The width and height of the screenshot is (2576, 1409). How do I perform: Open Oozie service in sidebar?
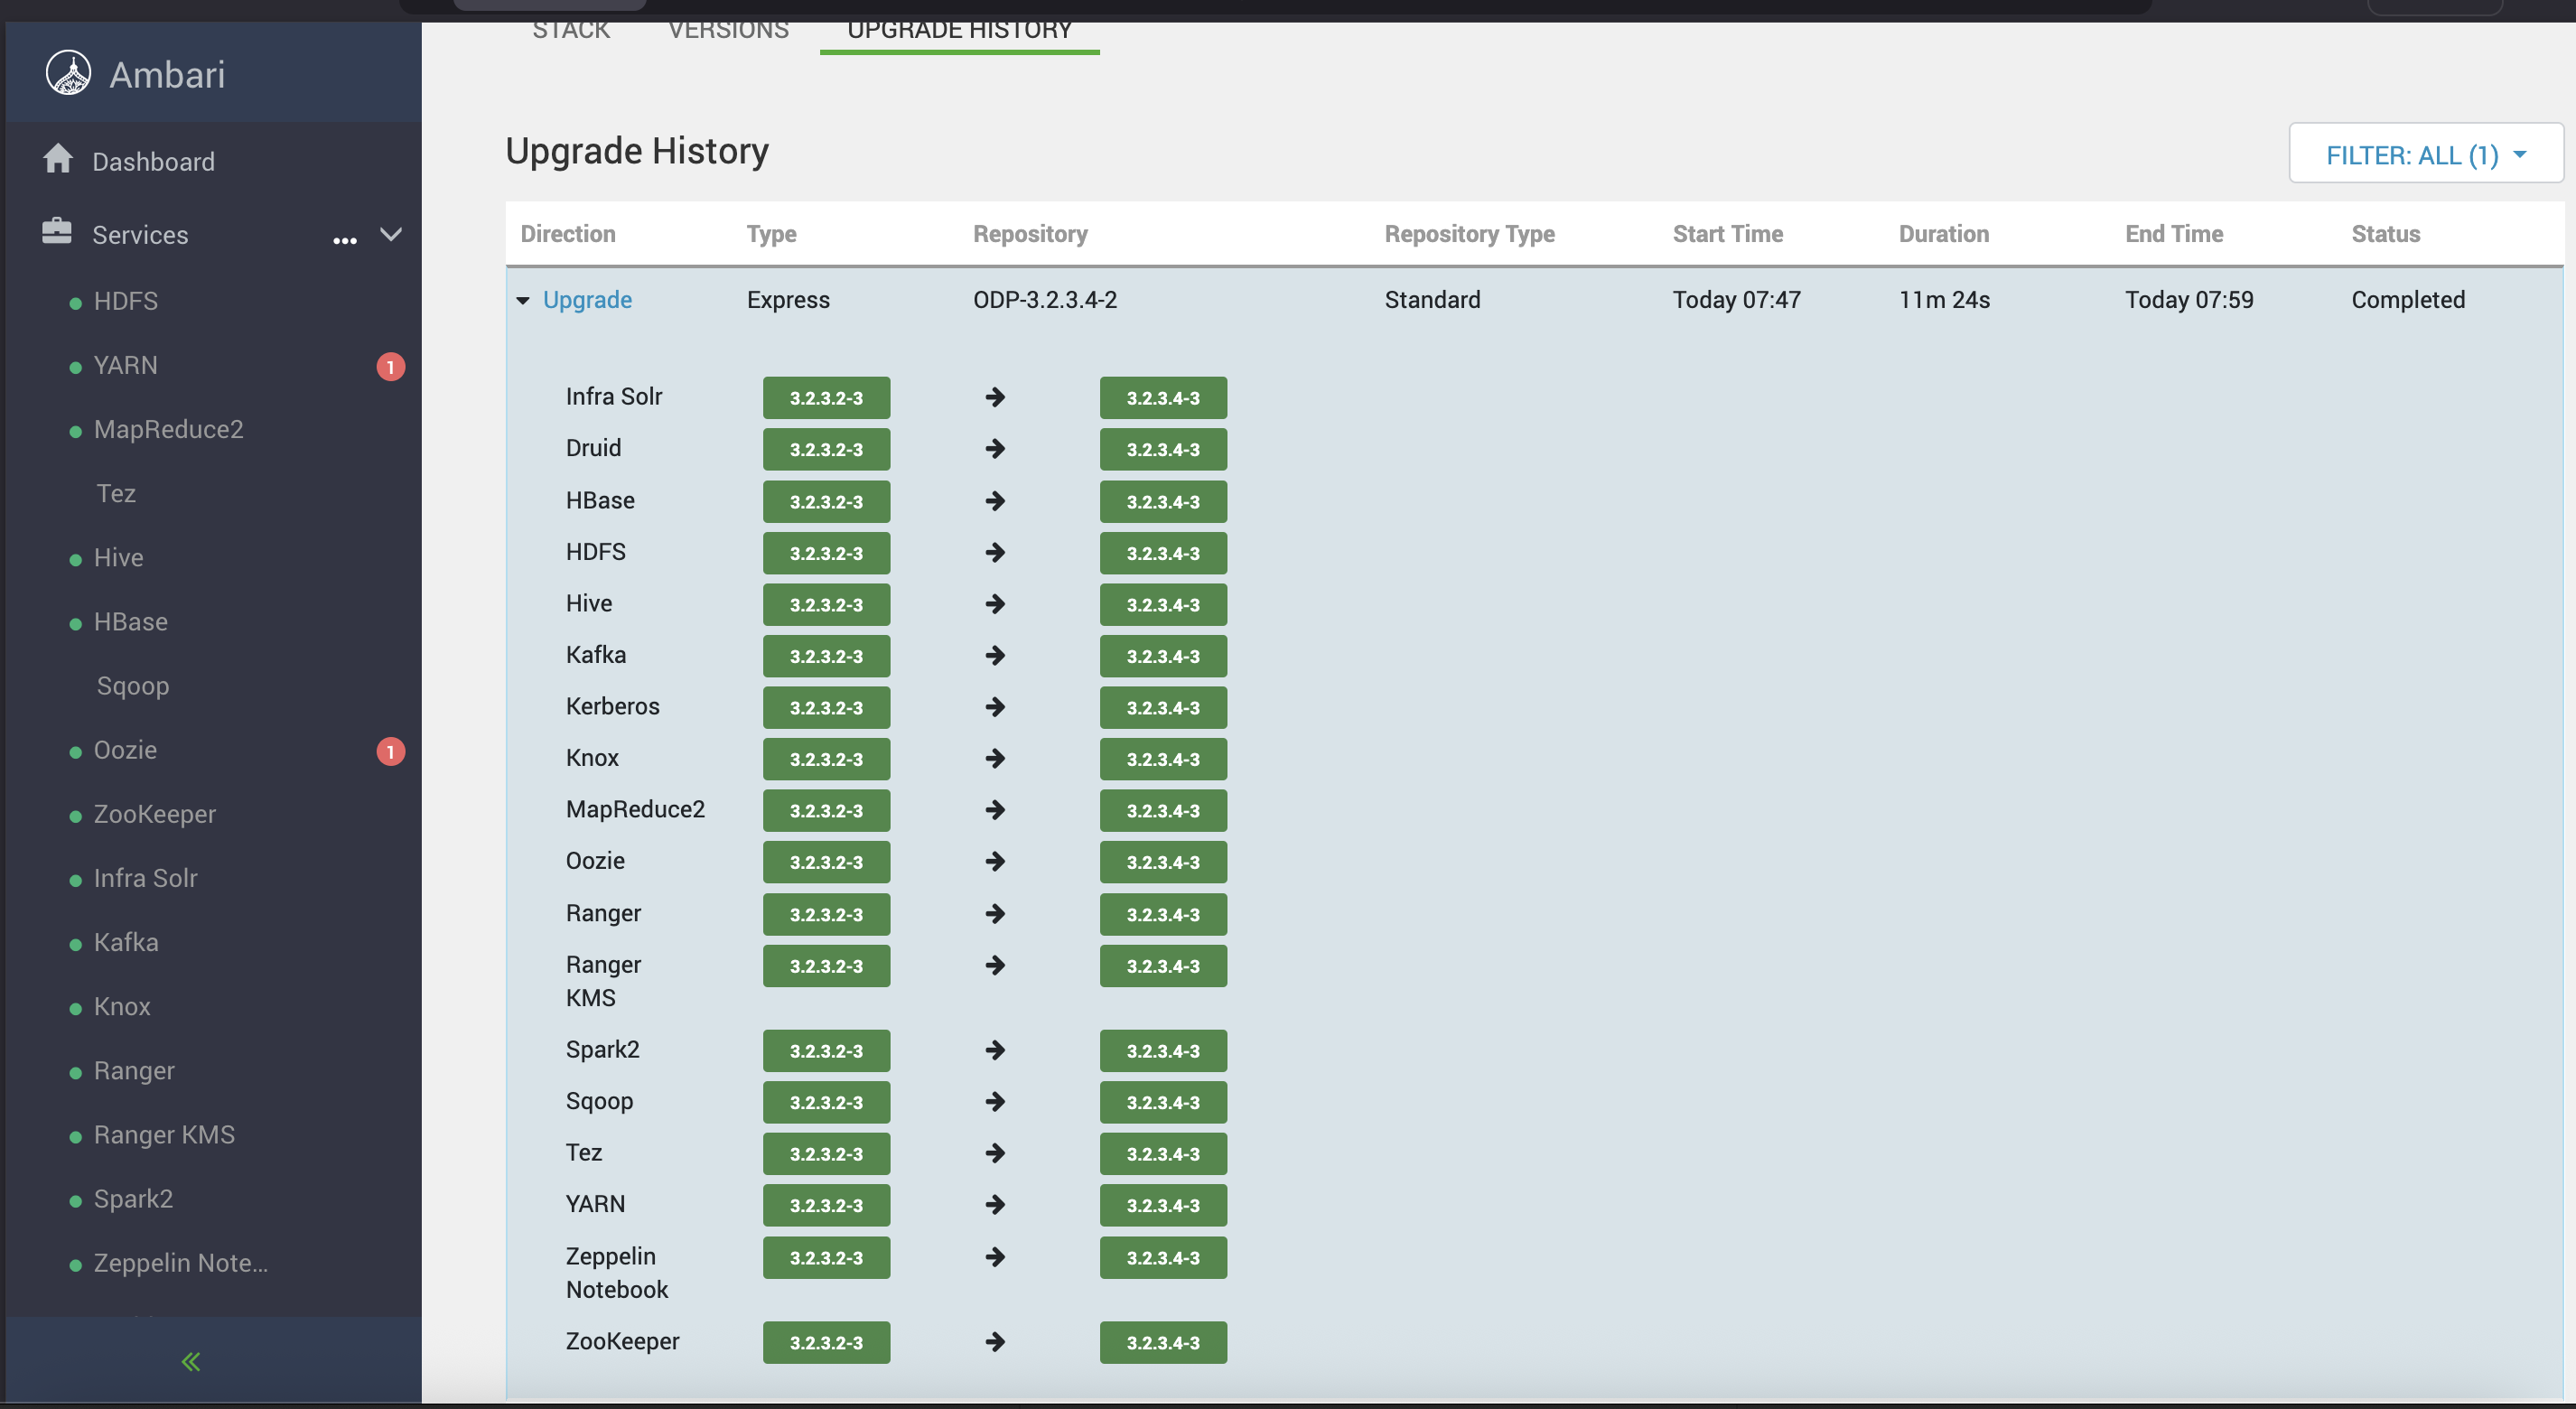tap(125, 750)
